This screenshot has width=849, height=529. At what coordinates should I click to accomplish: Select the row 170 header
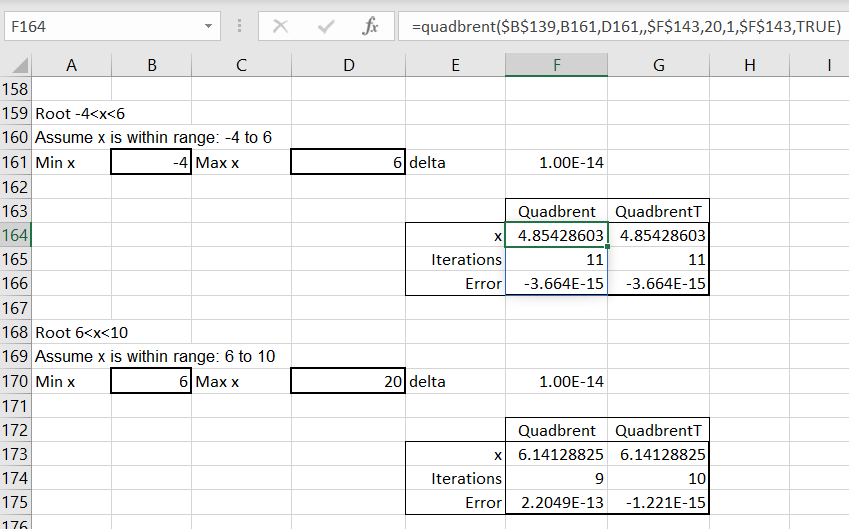16,381
